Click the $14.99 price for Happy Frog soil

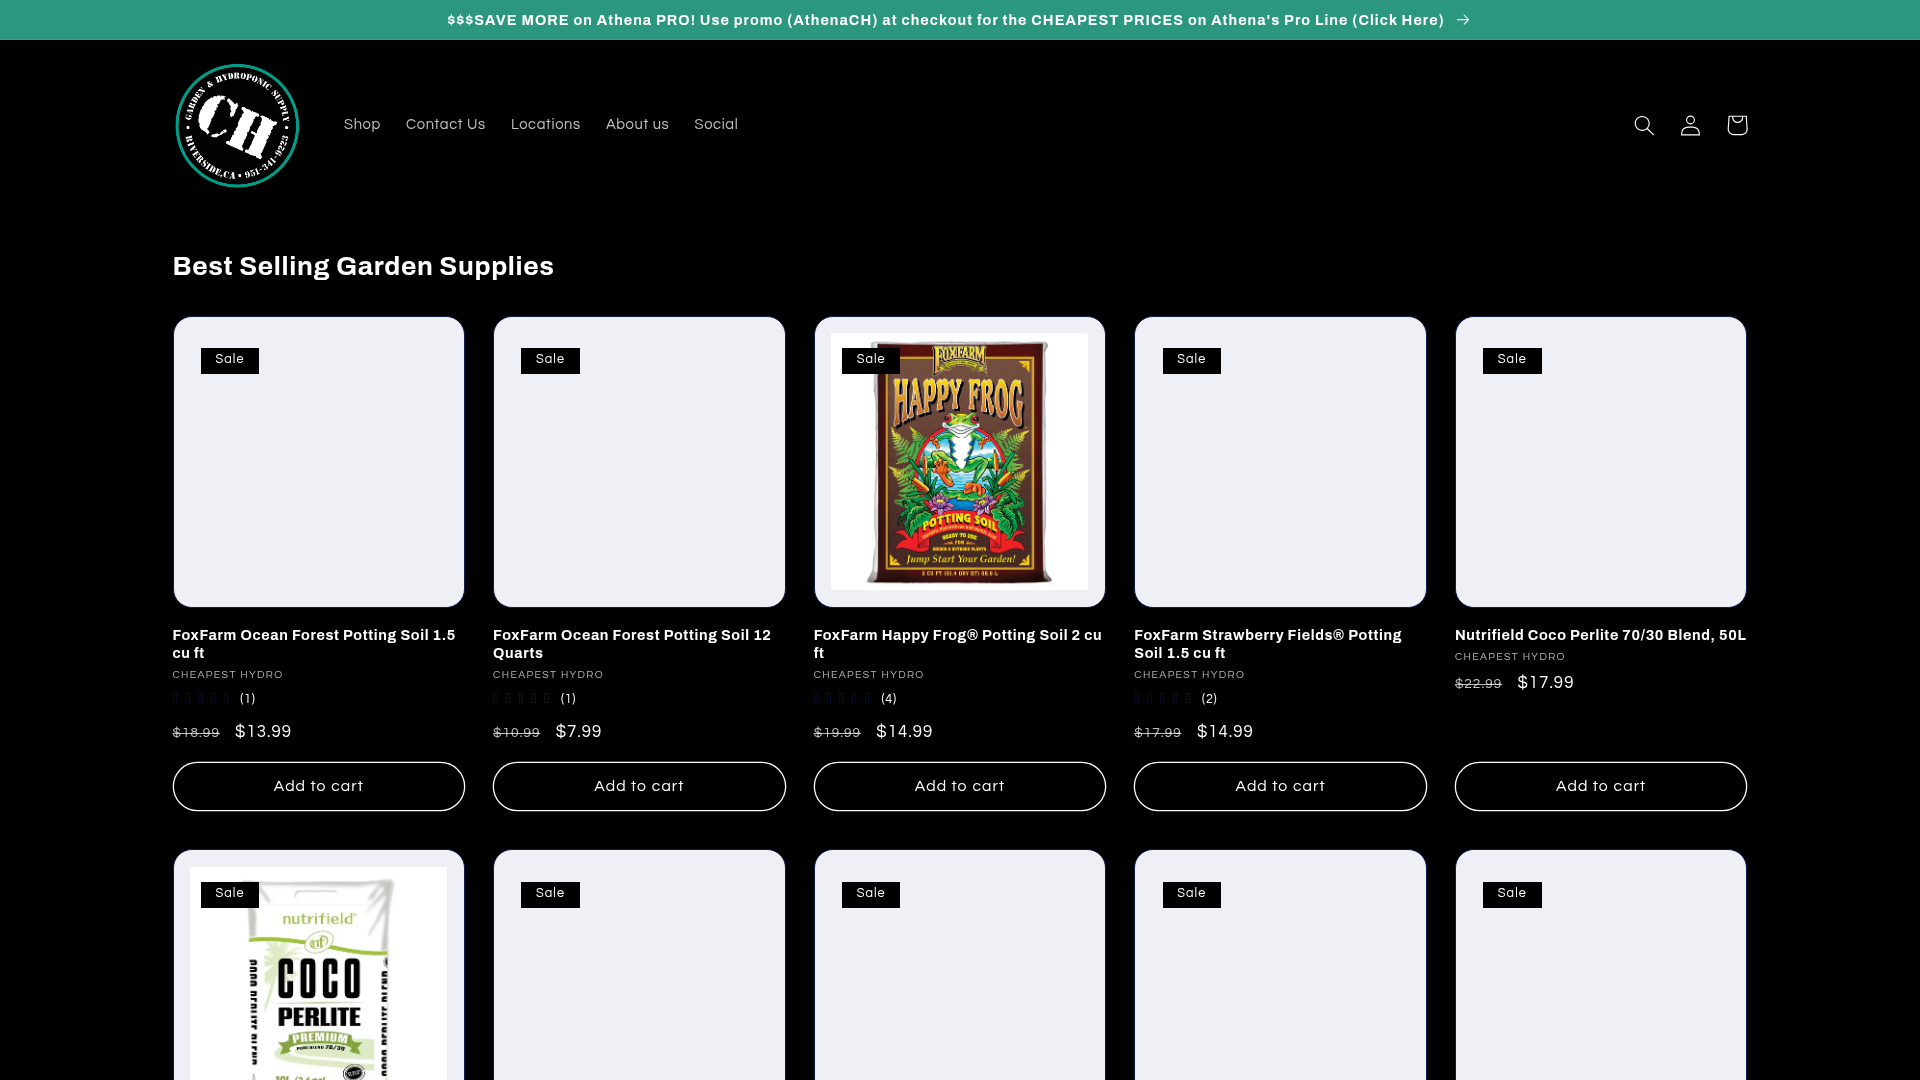[x=905, y=732]
